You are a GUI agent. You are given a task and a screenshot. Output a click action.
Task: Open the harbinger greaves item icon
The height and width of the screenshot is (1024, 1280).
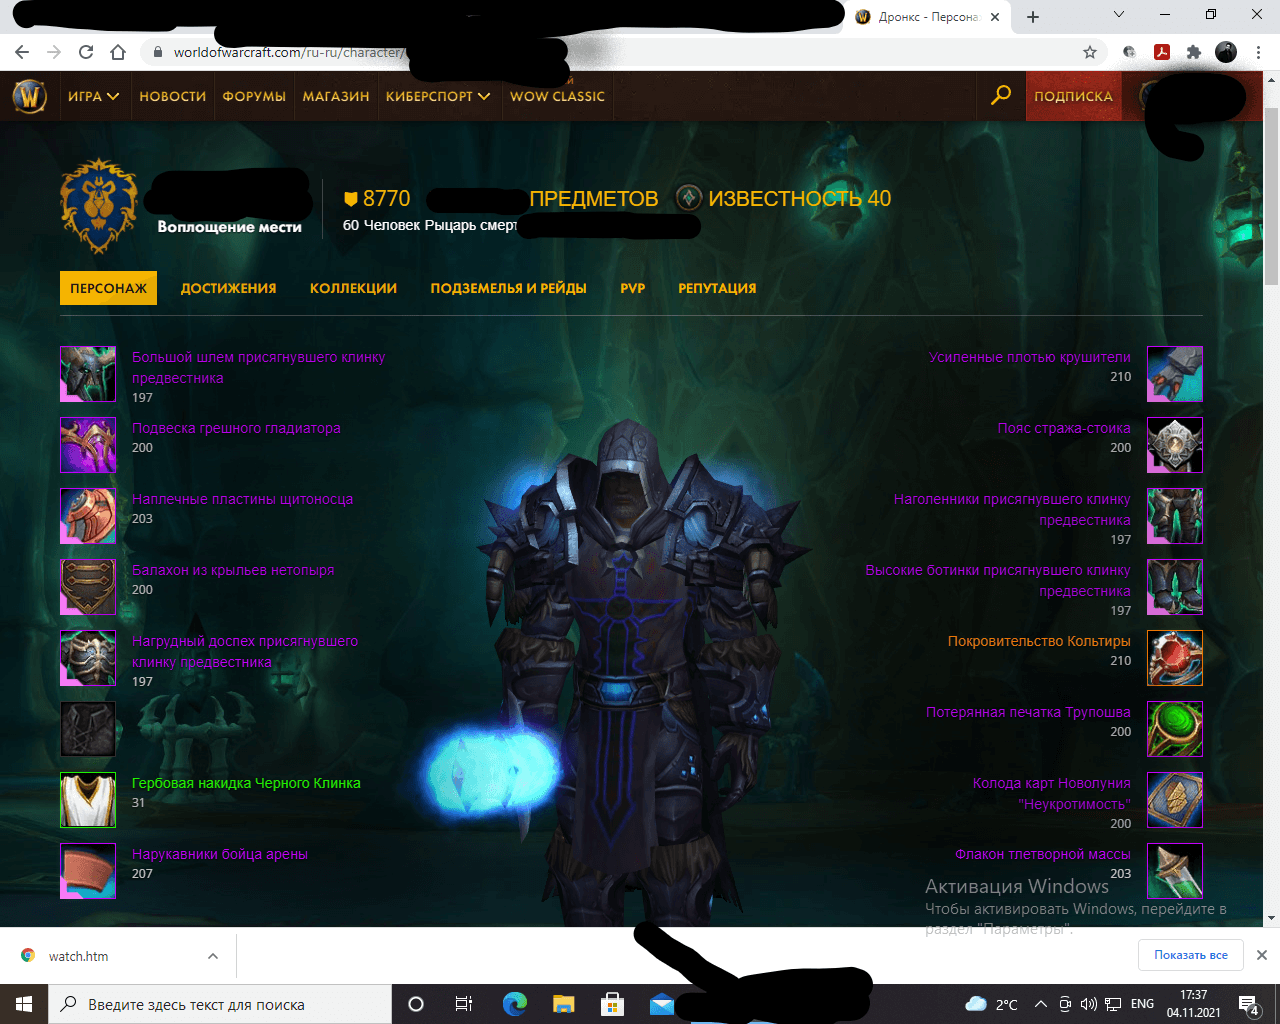(x=1175, y=516)
